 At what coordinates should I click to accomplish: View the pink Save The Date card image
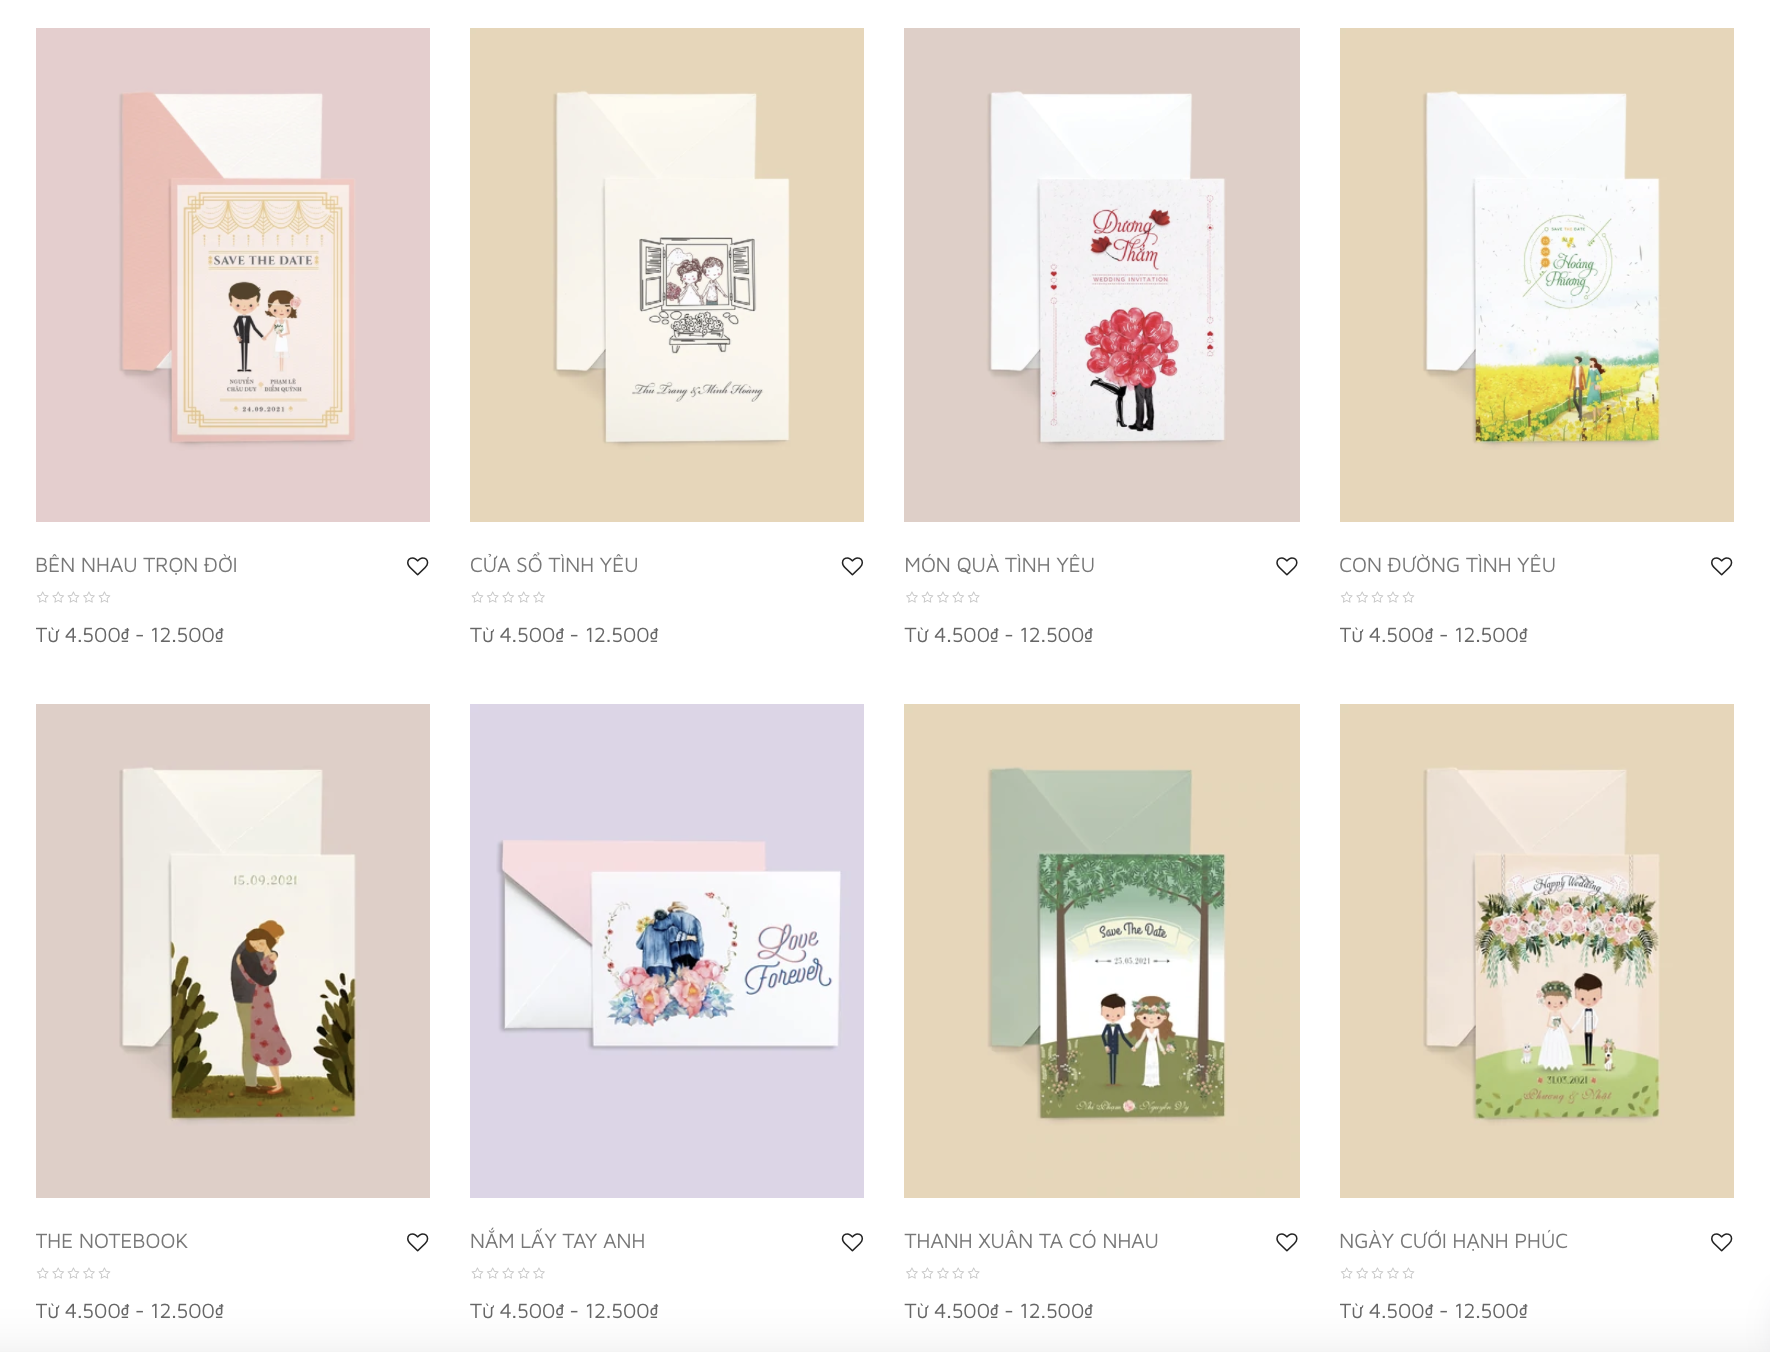(x=233, y=275)
